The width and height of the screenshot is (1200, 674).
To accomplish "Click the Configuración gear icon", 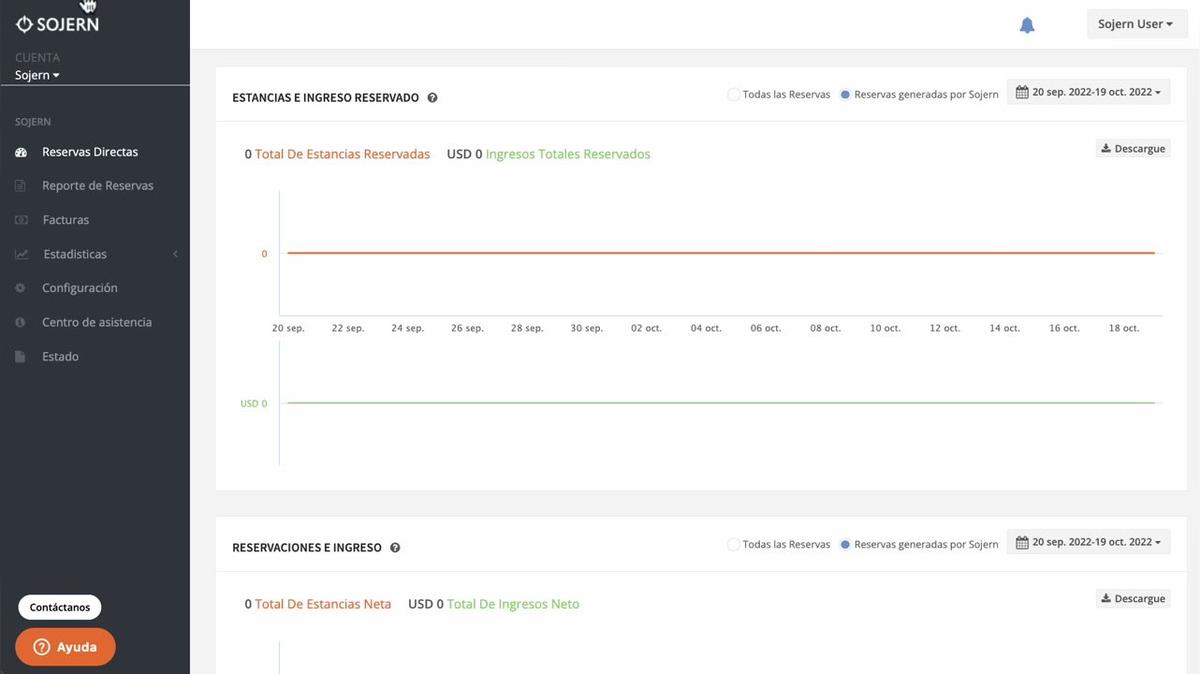I will tap(21, 288).
